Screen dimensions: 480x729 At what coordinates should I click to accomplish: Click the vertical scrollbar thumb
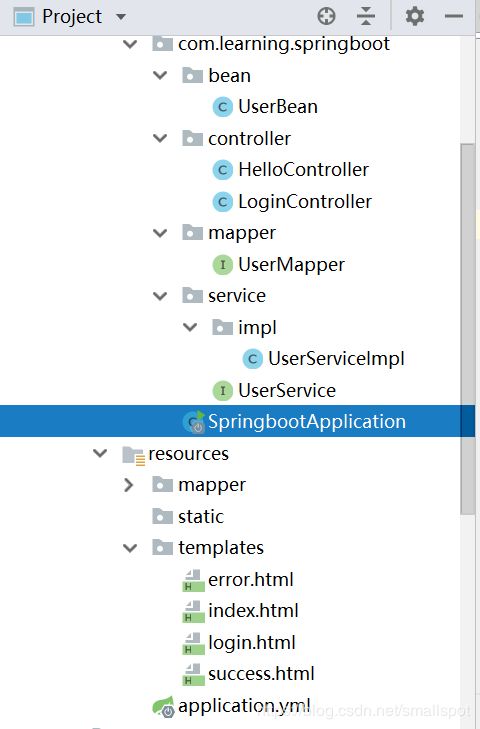click(467, 329)
